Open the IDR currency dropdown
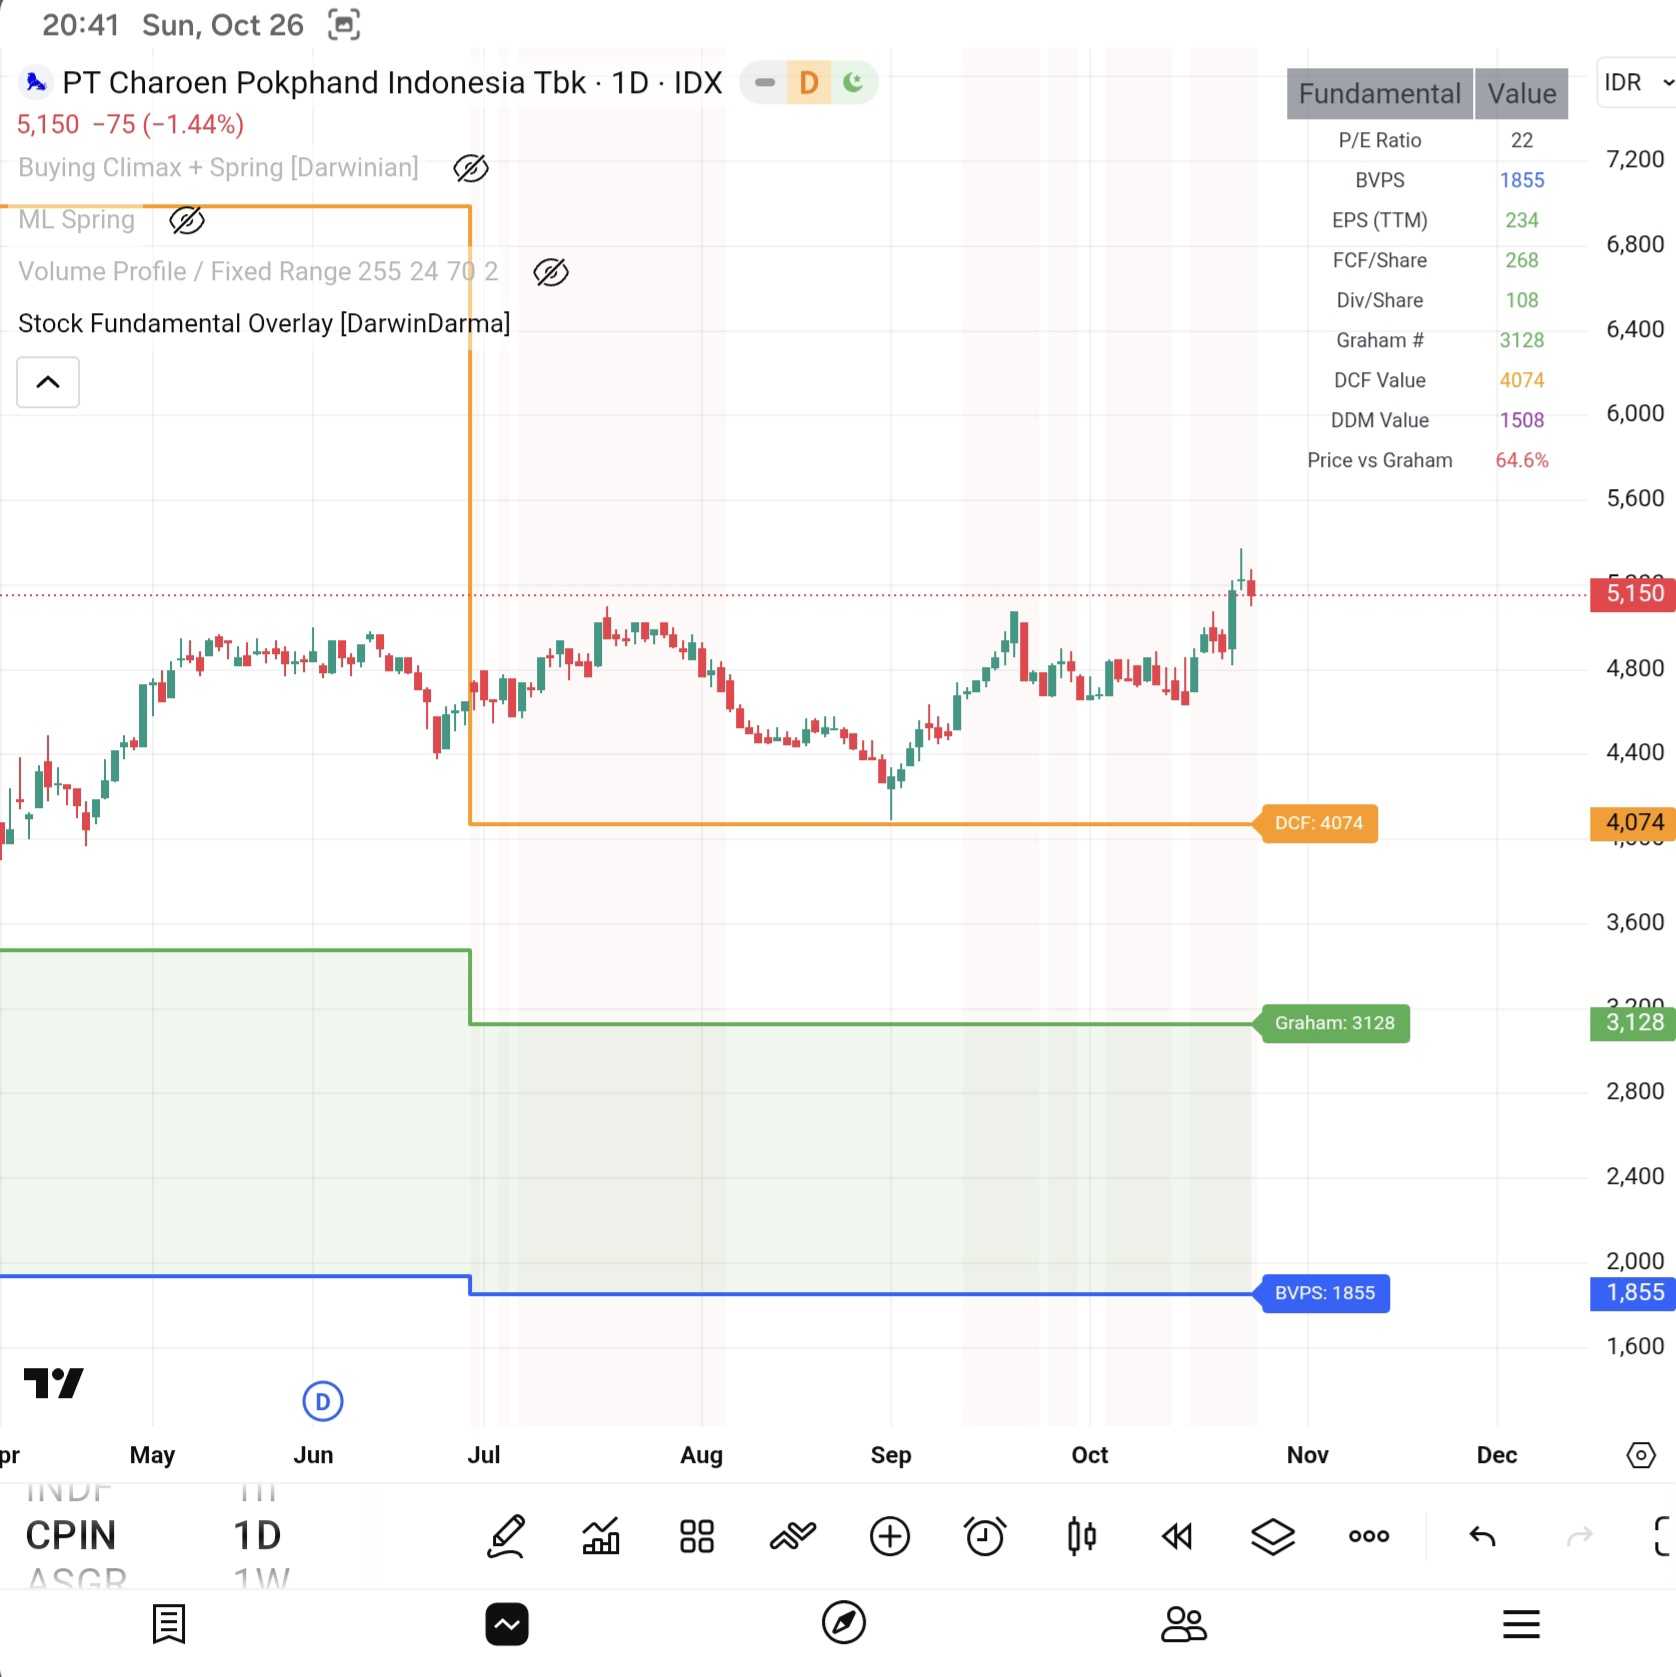This screenshot has width=1676, height=1677. coord(1637,82)
